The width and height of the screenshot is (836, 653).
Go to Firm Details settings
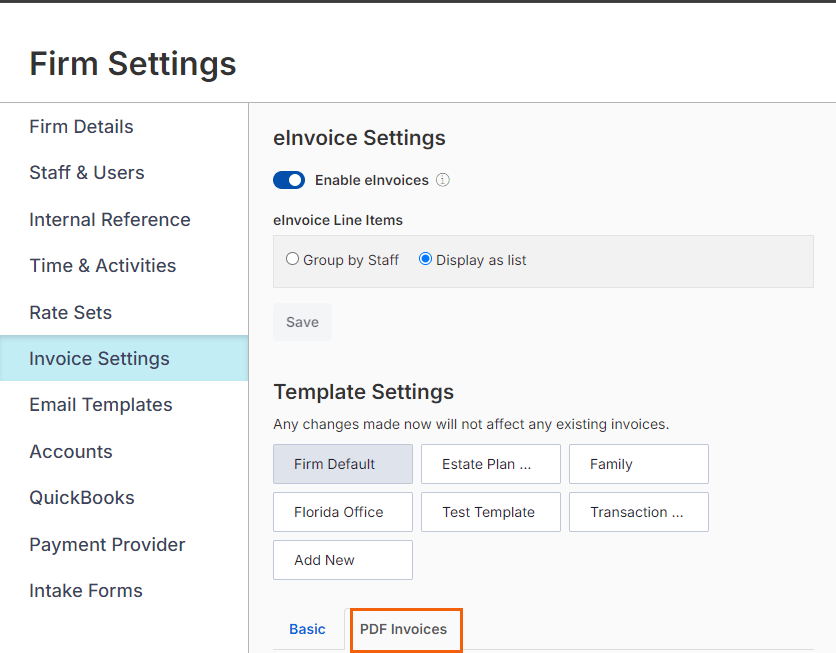pos(81,127)
